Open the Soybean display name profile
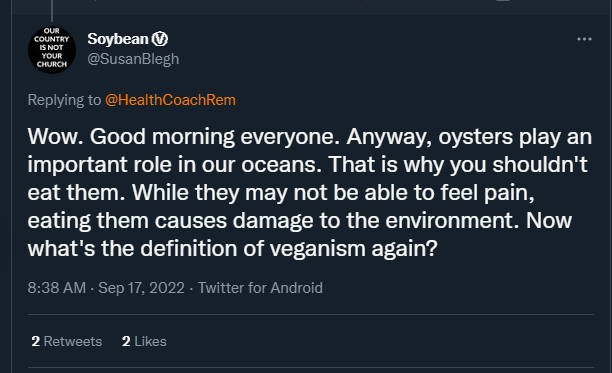The image size is (612, 373). 118,39
